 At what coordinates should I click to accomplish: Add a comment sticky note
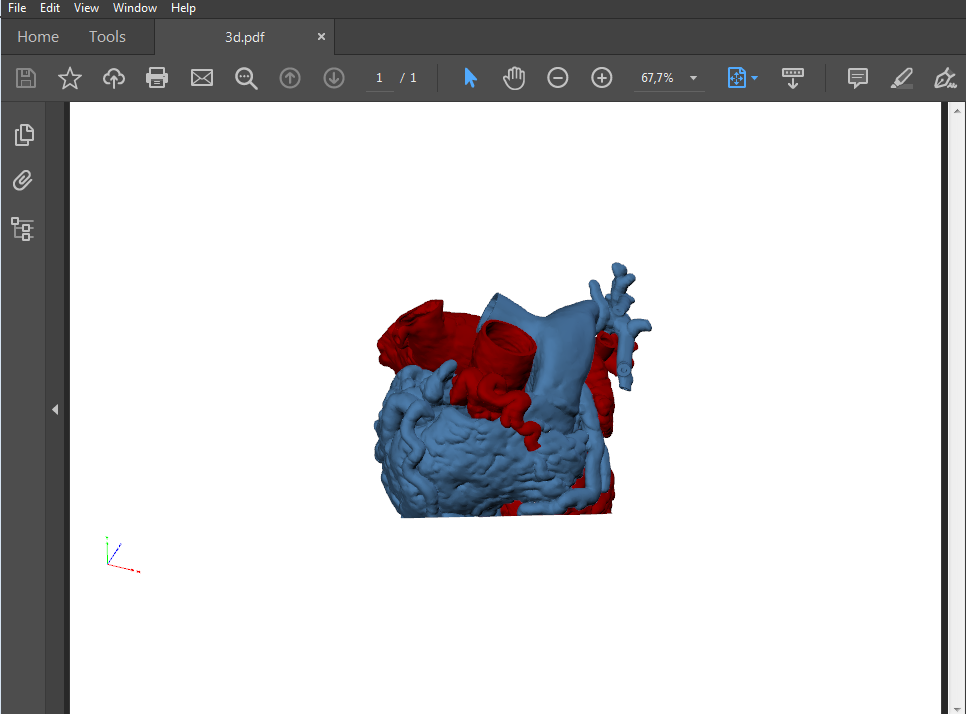click(x=858, y=78)
